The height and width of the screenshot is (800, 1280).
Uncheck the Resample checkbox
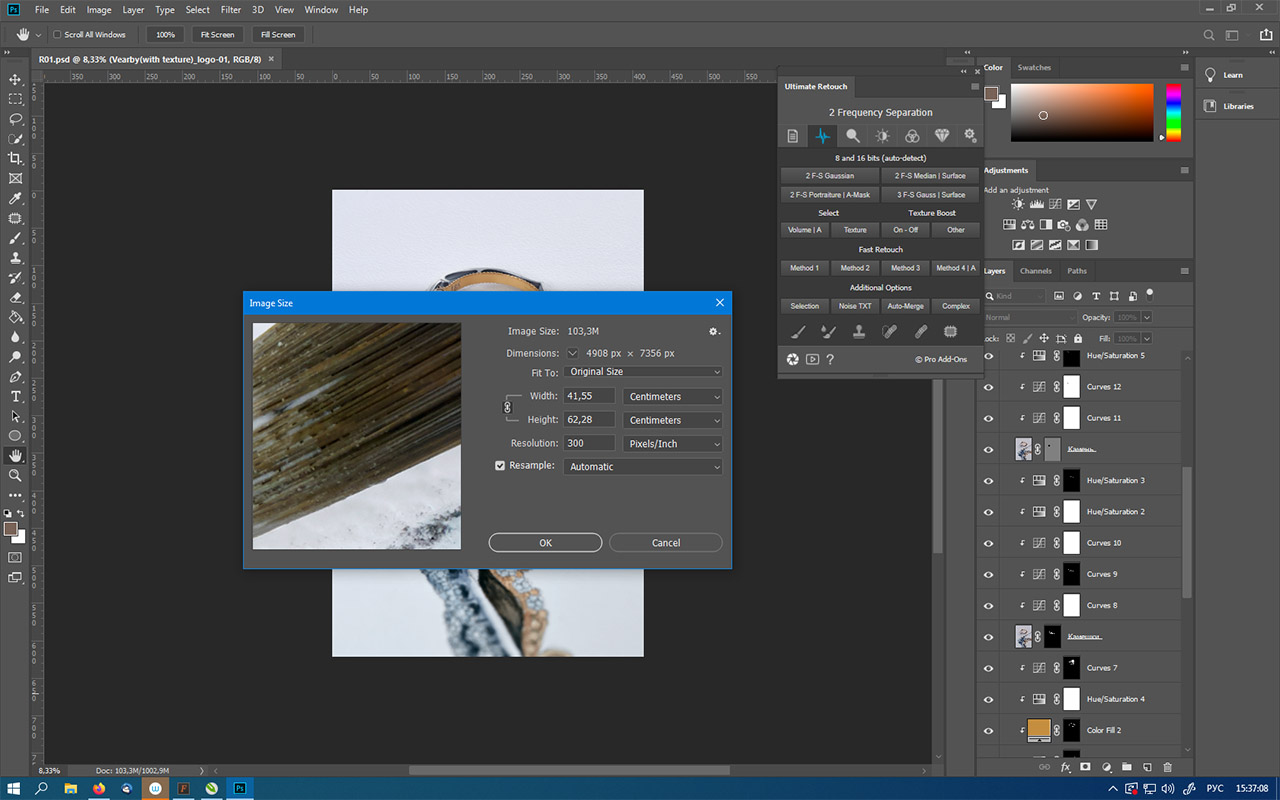pyautogui.click(x=500, y=465)
